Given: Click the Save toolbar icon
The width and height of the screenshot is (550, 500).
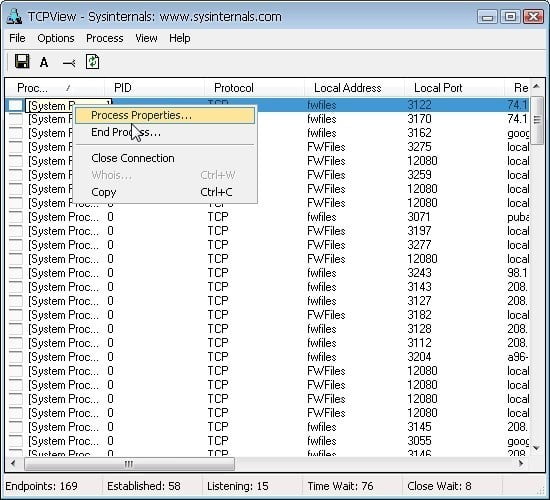Looking at the screenshot, I should click(x=22, y=62).
